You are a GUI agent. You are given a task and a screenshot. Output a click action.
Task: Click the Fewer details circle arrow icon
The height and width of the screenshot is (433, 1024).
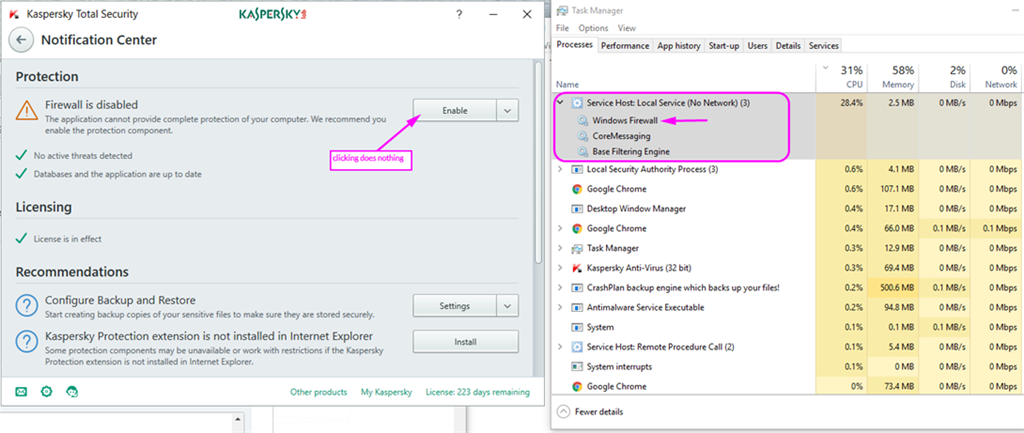click(x=563, y=412)
